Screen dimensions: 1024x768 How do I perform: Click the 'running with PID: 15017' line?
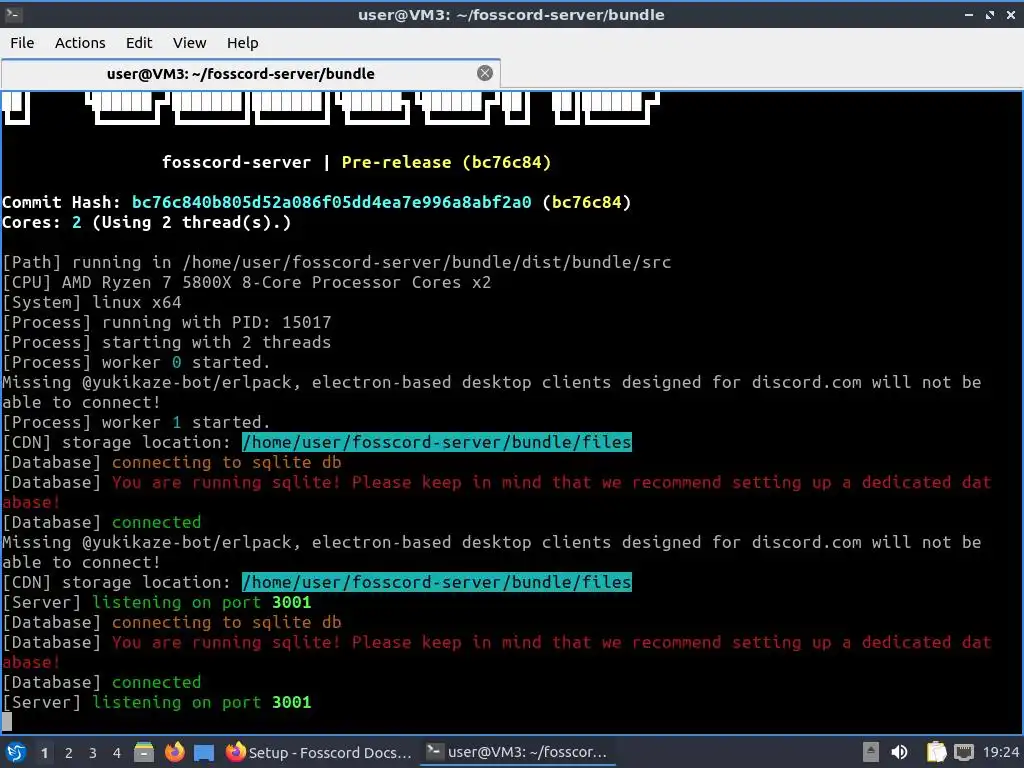167,322
